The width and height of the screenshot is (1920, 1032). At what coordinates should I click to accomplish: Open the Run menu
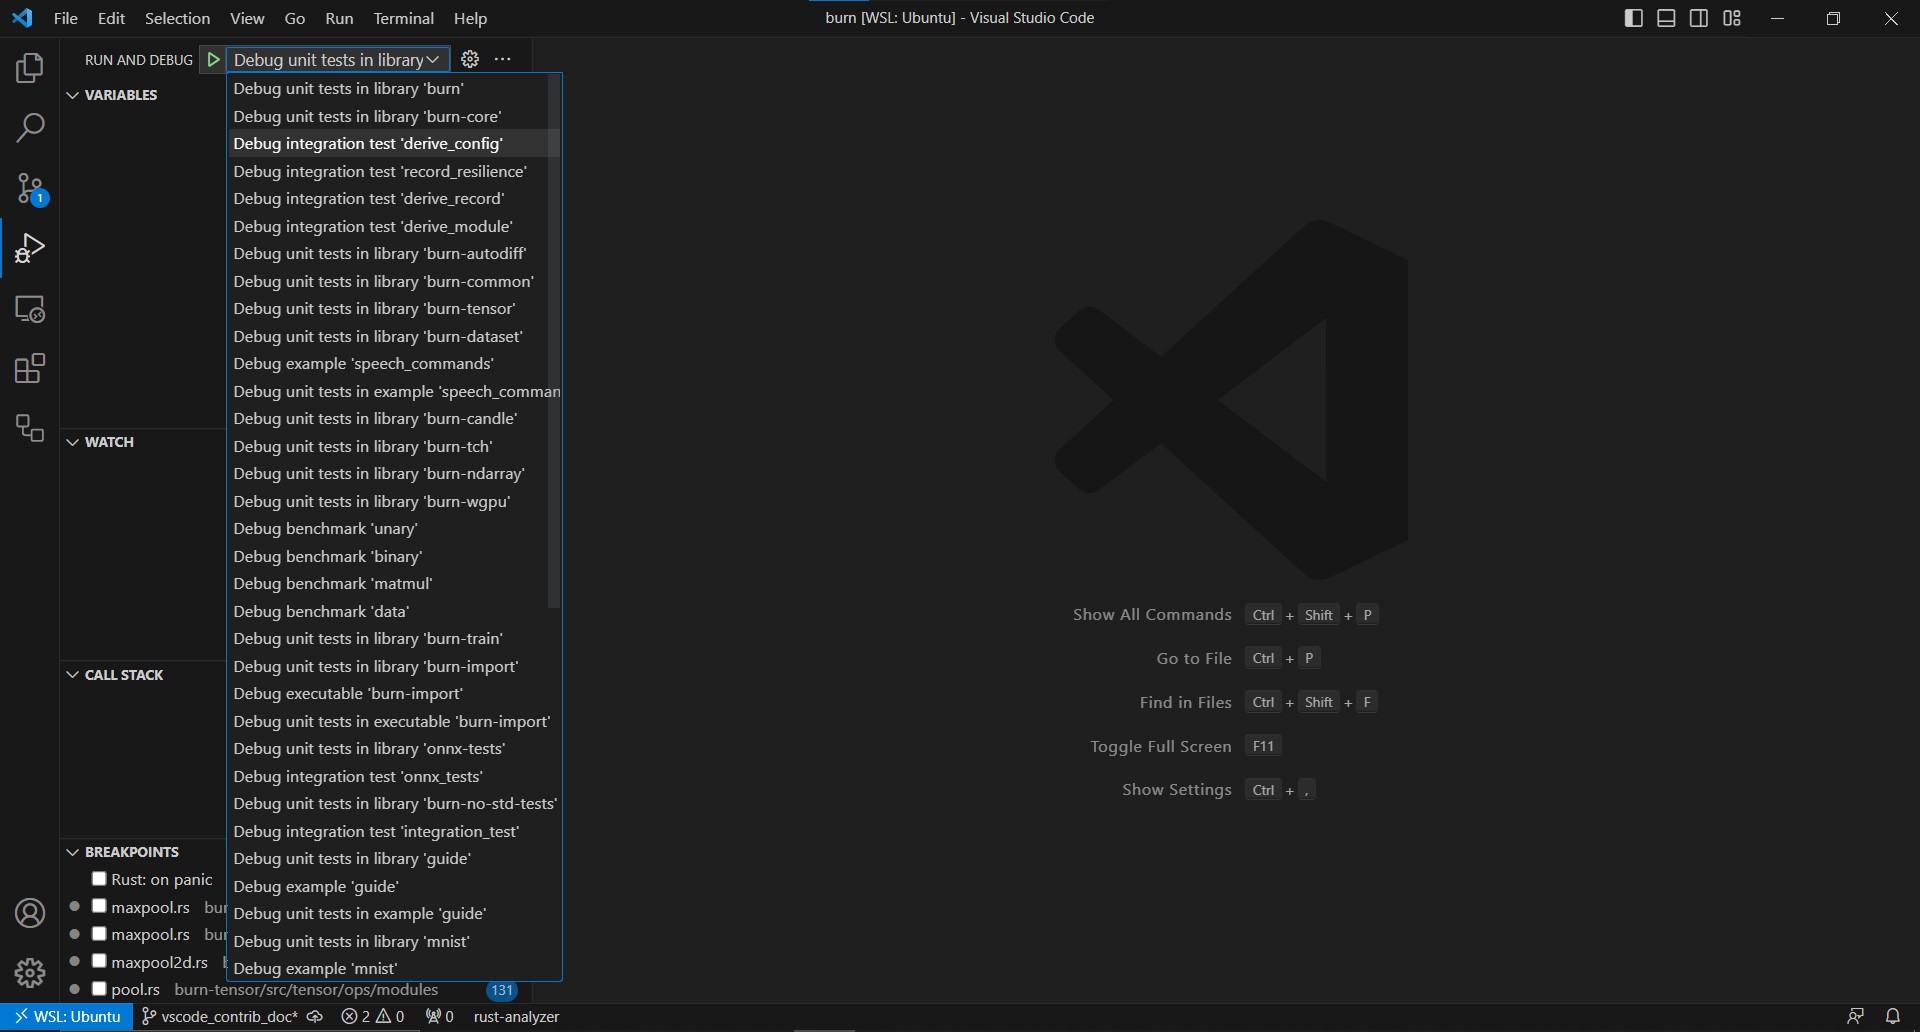click(x=339, y=18)
